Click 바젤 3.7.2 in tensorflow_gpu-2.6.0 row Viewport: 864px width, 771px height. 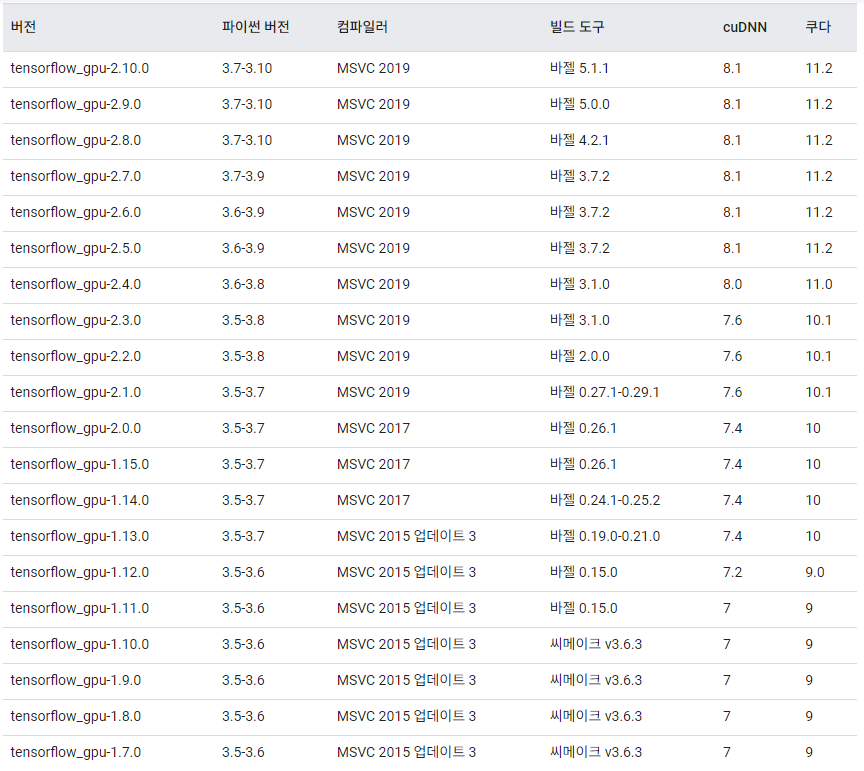580,212
